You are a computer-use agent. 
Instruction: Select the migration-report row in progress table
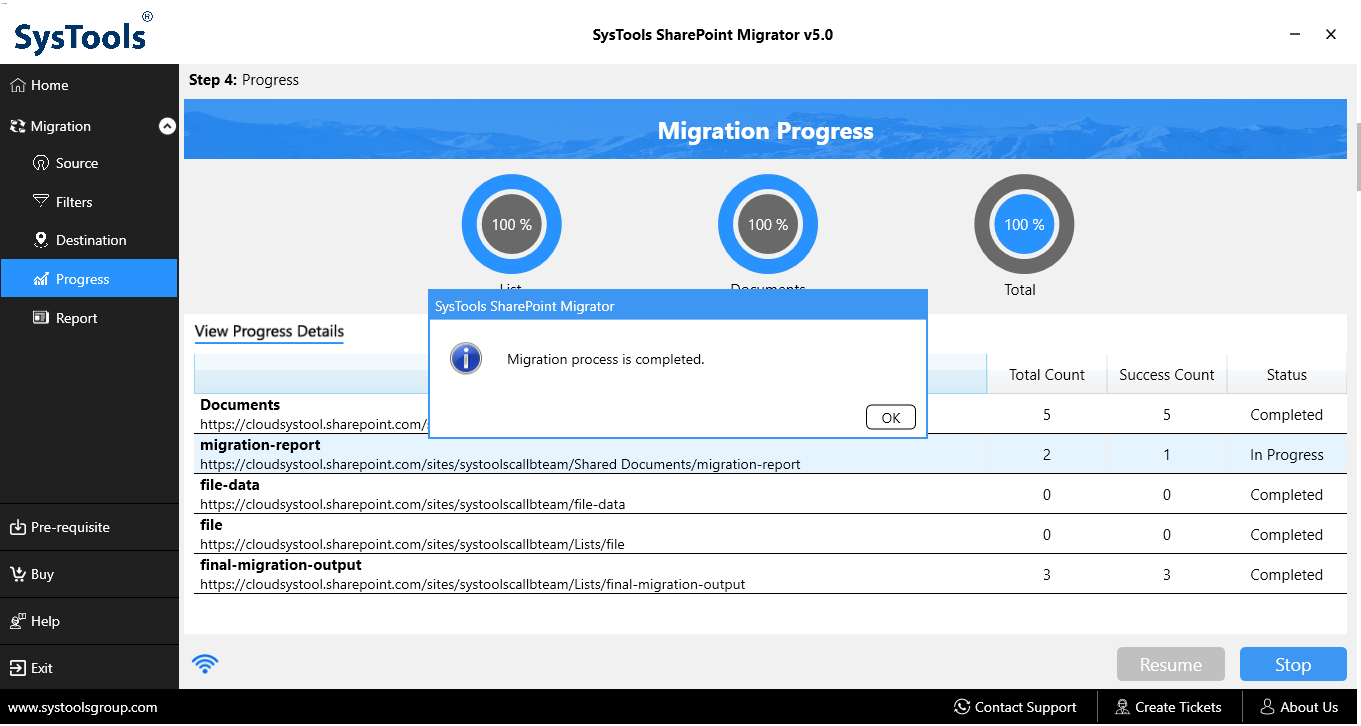click(600, 463)
